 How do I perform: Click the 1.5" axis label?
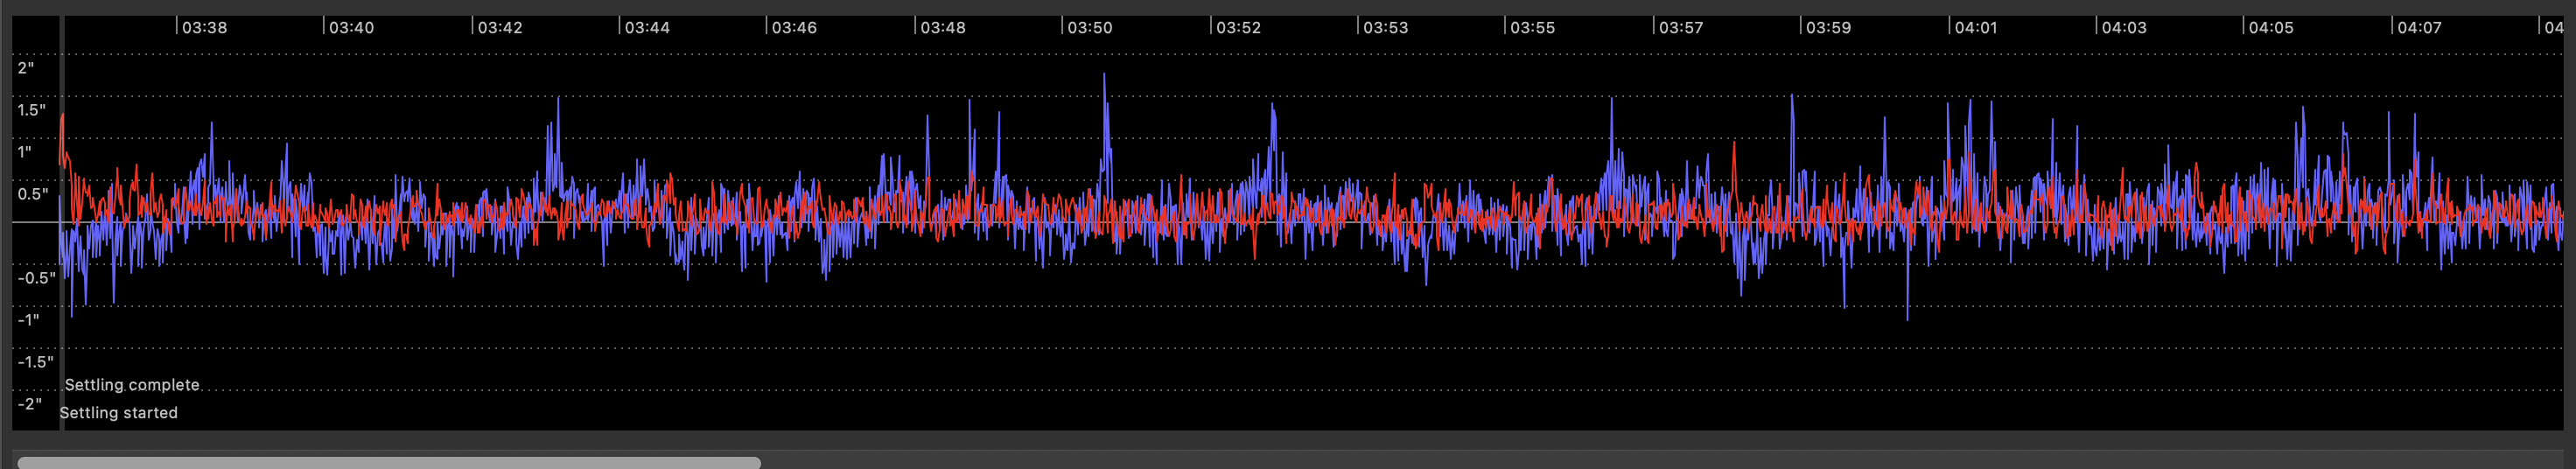[32, 110]
